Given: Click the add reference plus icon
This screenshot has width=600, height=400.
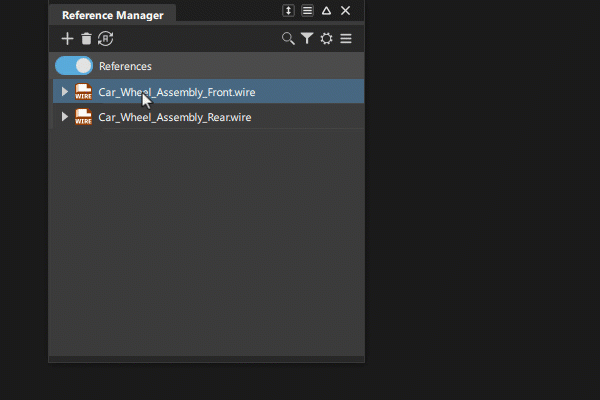Looking at the screenshot, I should [67, 39].
